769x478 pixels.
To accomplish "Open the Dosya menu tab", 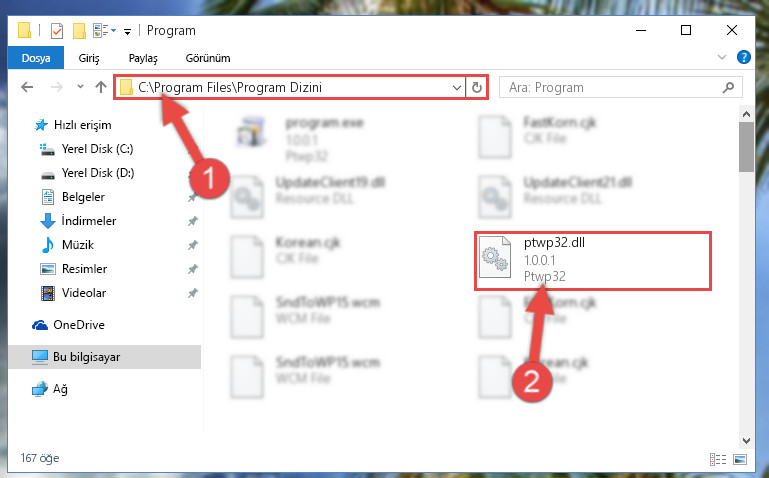I will pos(36,58).
